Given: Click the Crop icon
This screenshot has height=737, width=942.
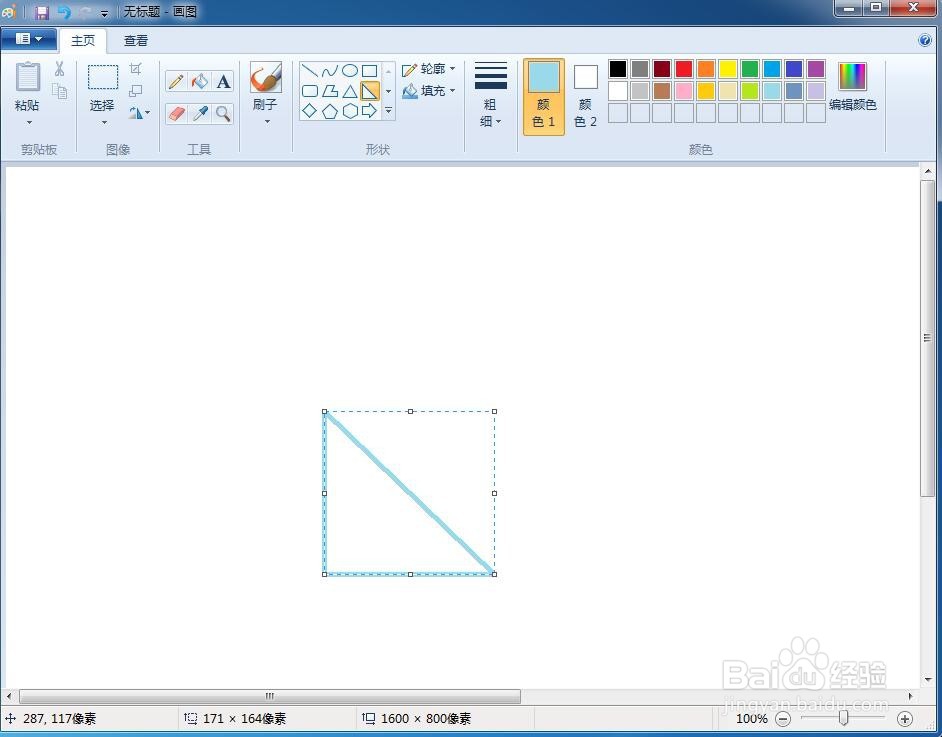Looking at the screenshot, I should tap(136, 68).
